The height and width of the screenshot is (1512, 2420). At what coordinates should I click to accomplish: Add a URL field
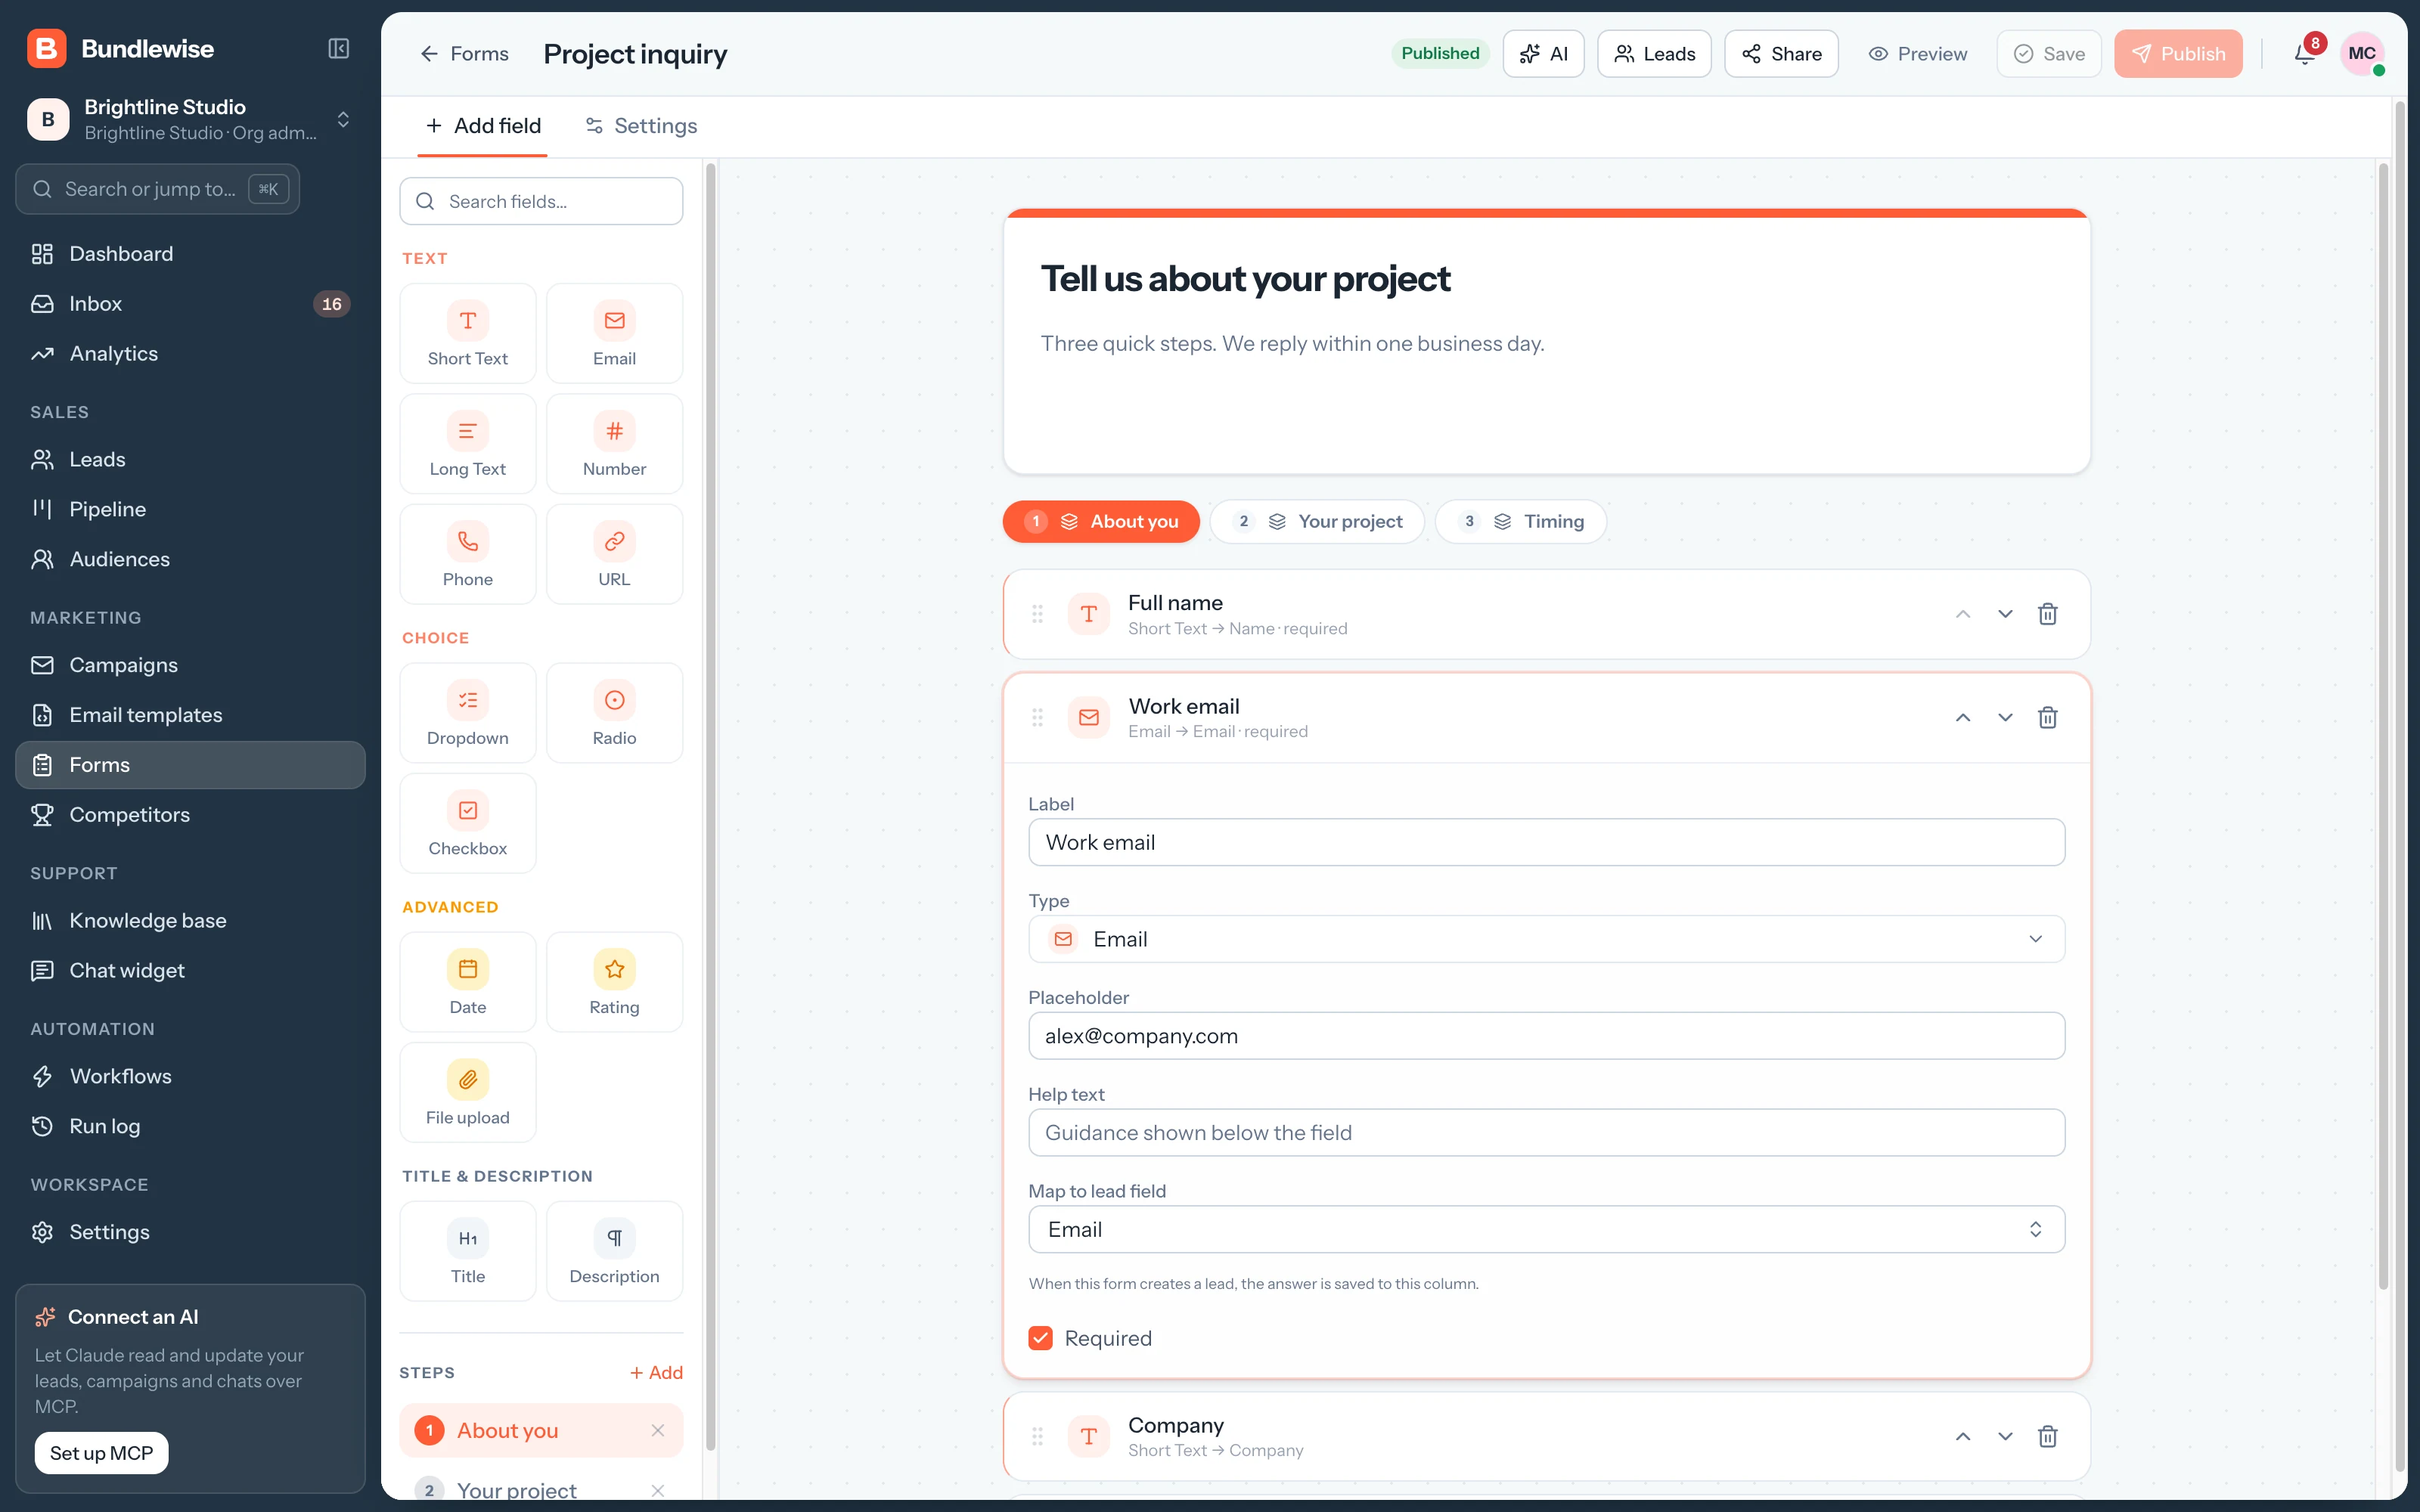tap(614, 555)
